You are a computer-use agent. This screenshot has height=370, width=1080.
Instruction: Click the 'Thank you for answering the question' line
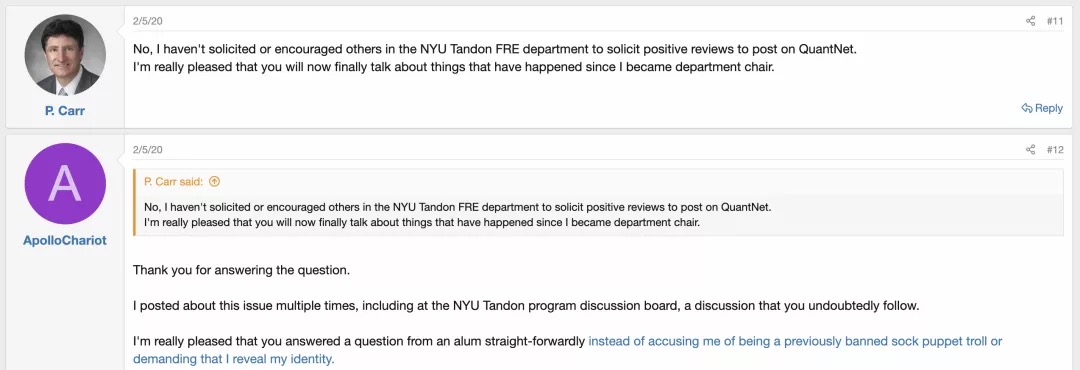click(242, 270)
